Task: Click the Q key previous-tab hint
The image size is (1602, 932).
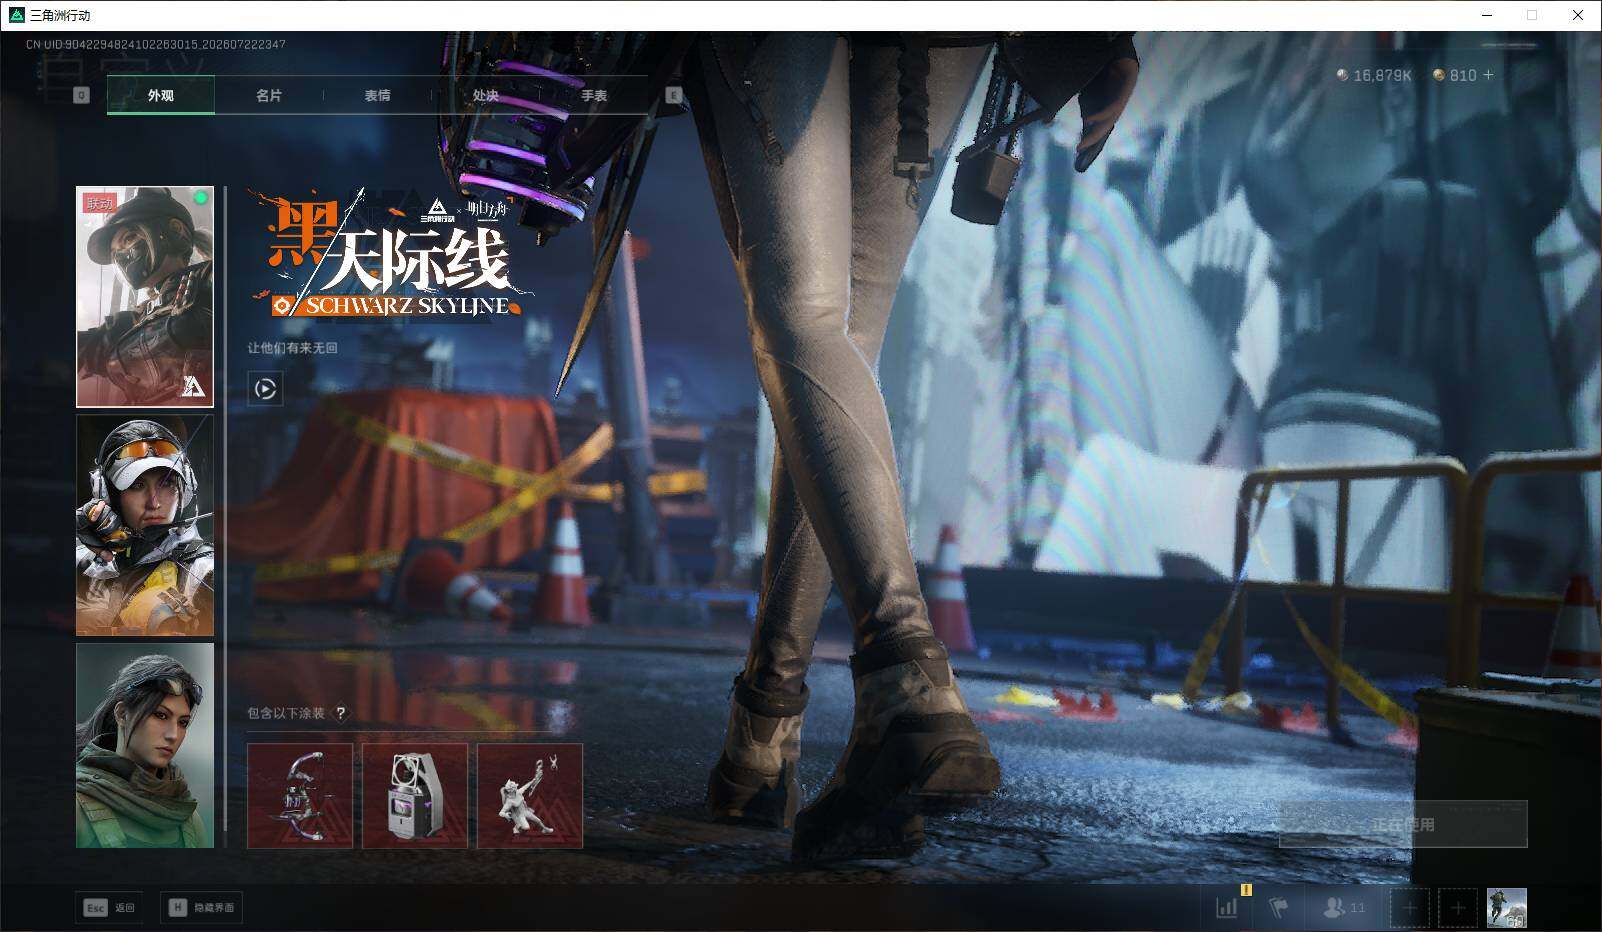Action: pyautogui.click(x=81, y=95)
